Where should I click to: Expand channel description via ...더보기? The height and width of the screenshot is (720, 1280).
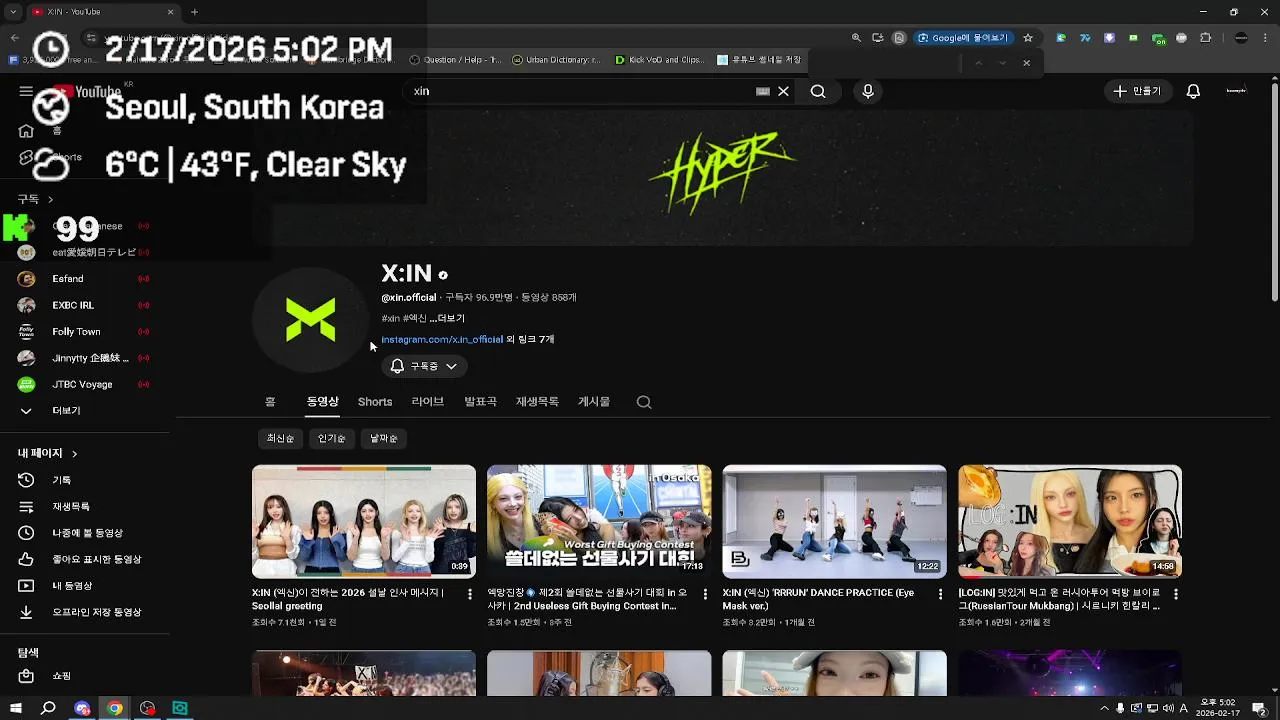pos(447,318)
